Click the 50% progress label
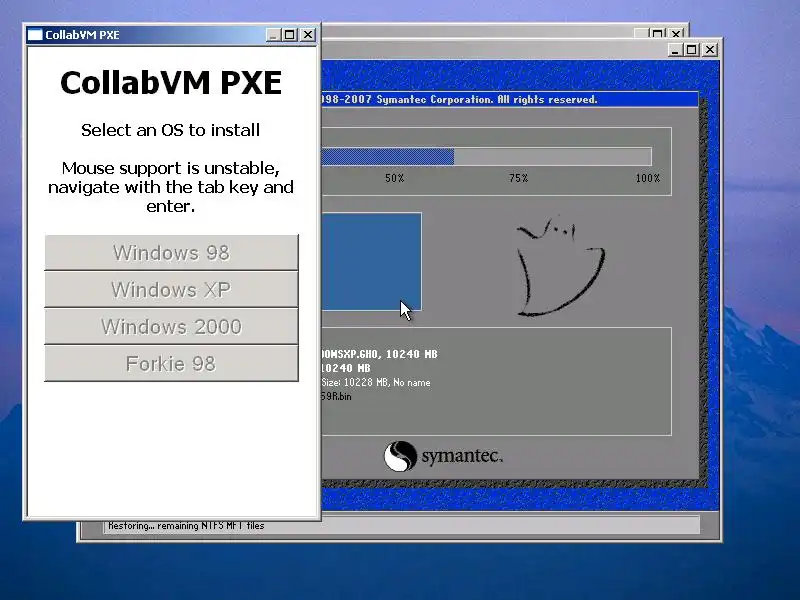Viewport: 800px width, 600px height. (x=394, y=178)
